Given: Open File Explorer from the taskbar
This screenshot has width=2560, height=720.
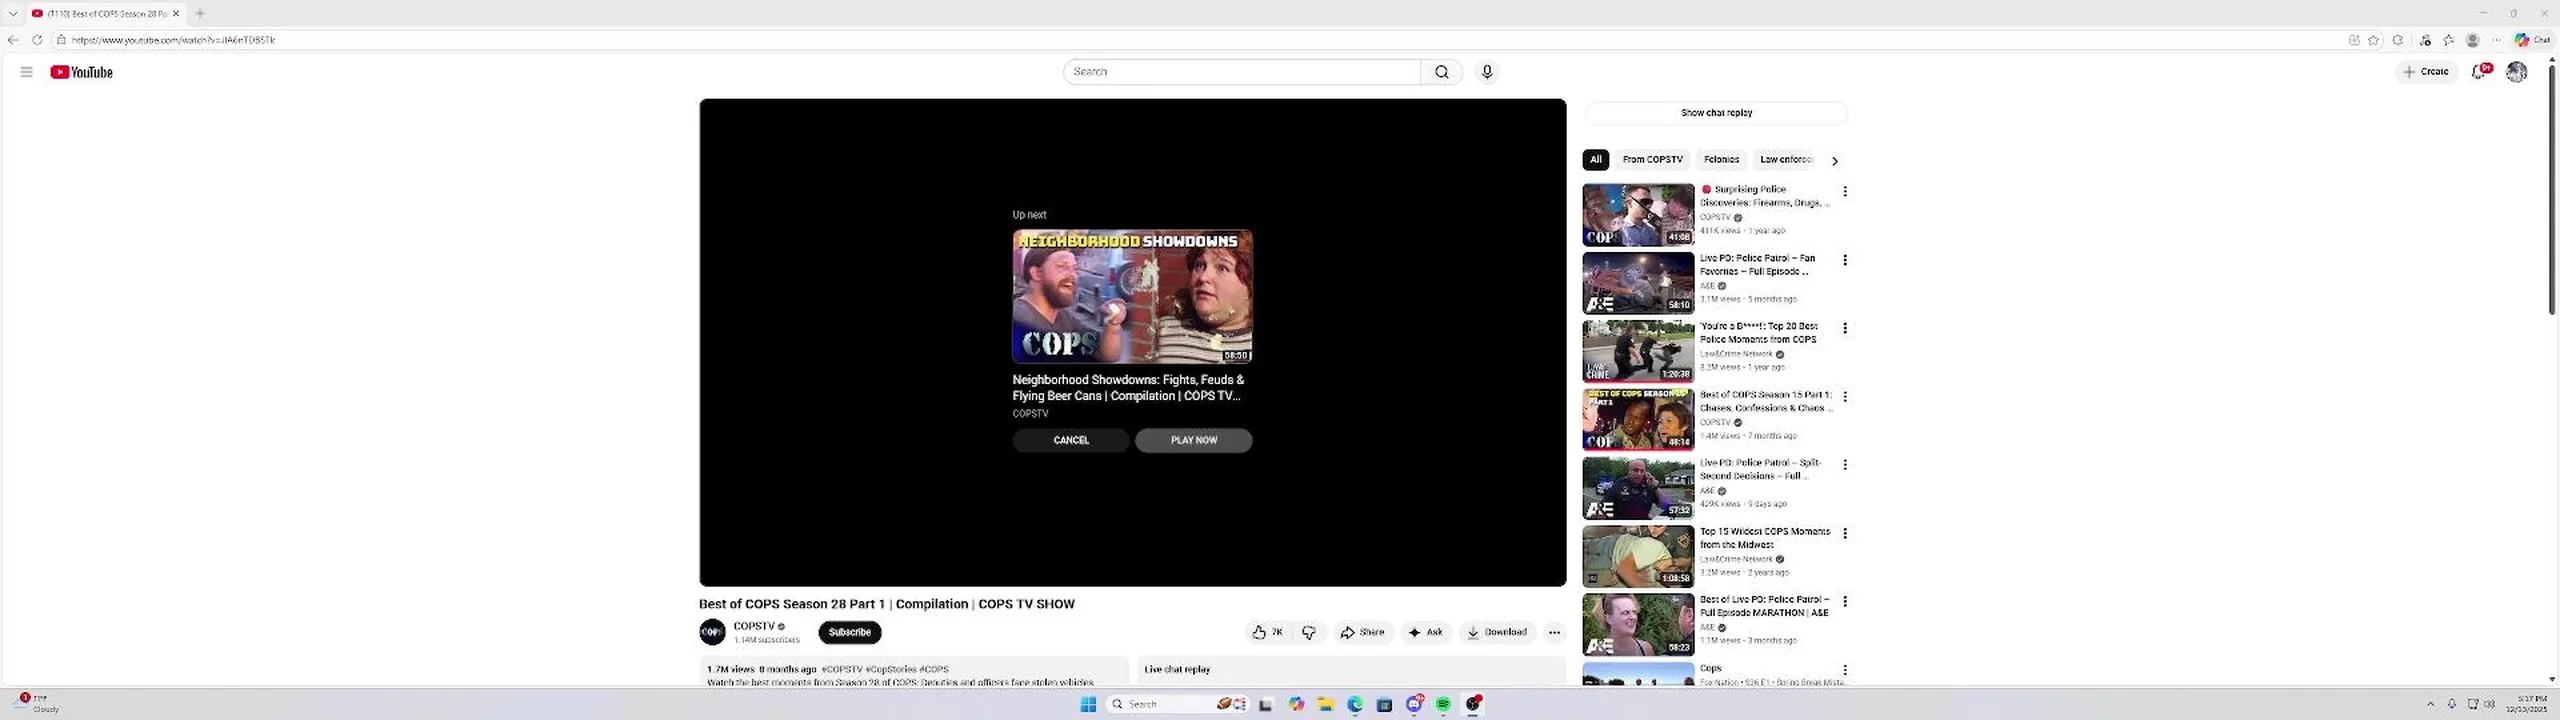Looking at the screenshot, I should coord(1326,704).
